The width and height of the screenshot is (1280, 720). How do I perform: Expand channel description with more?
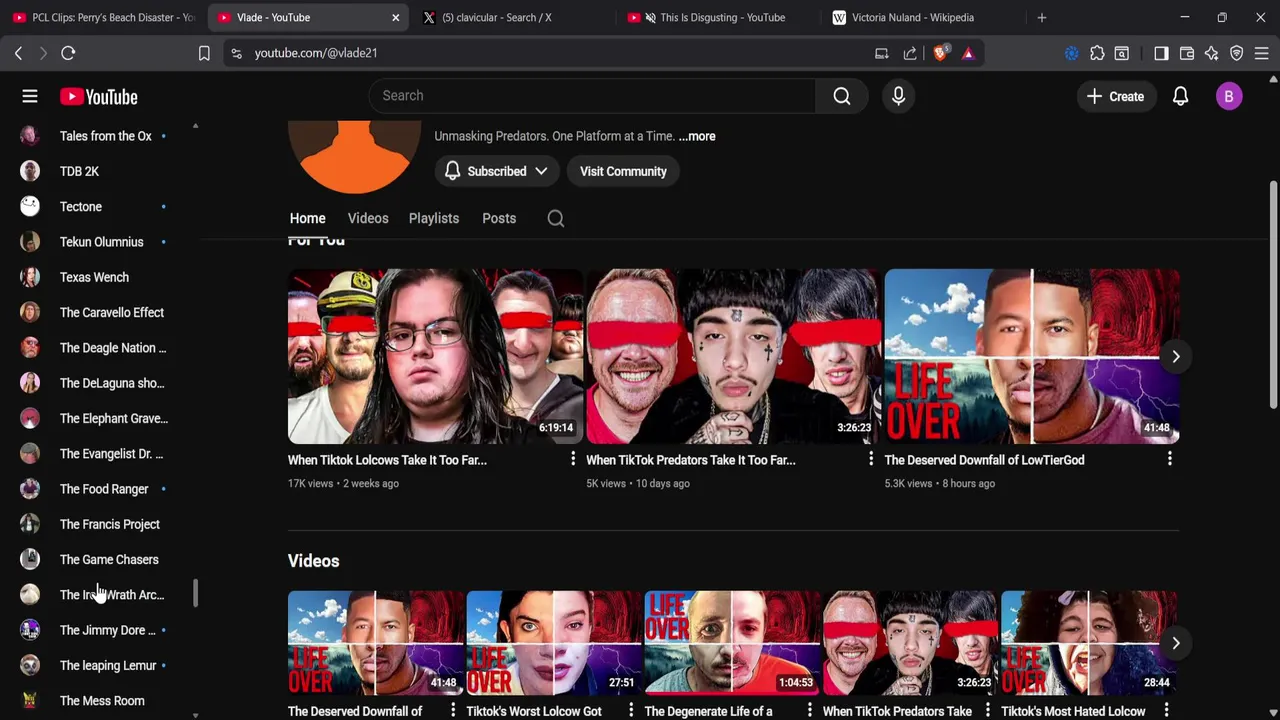click(697, 136)
